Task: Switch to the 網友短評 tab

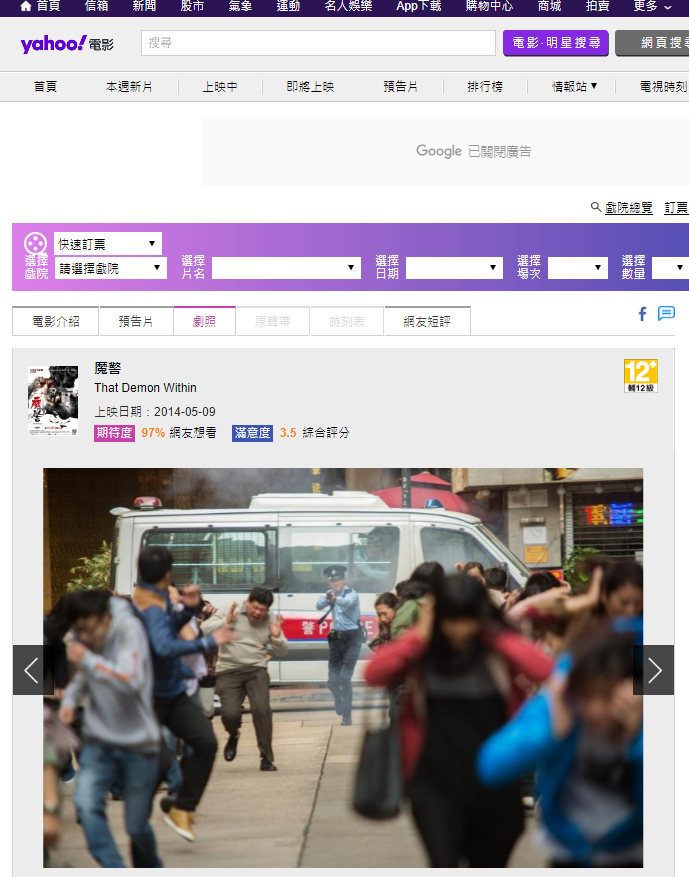Action: tap(427, 321)
